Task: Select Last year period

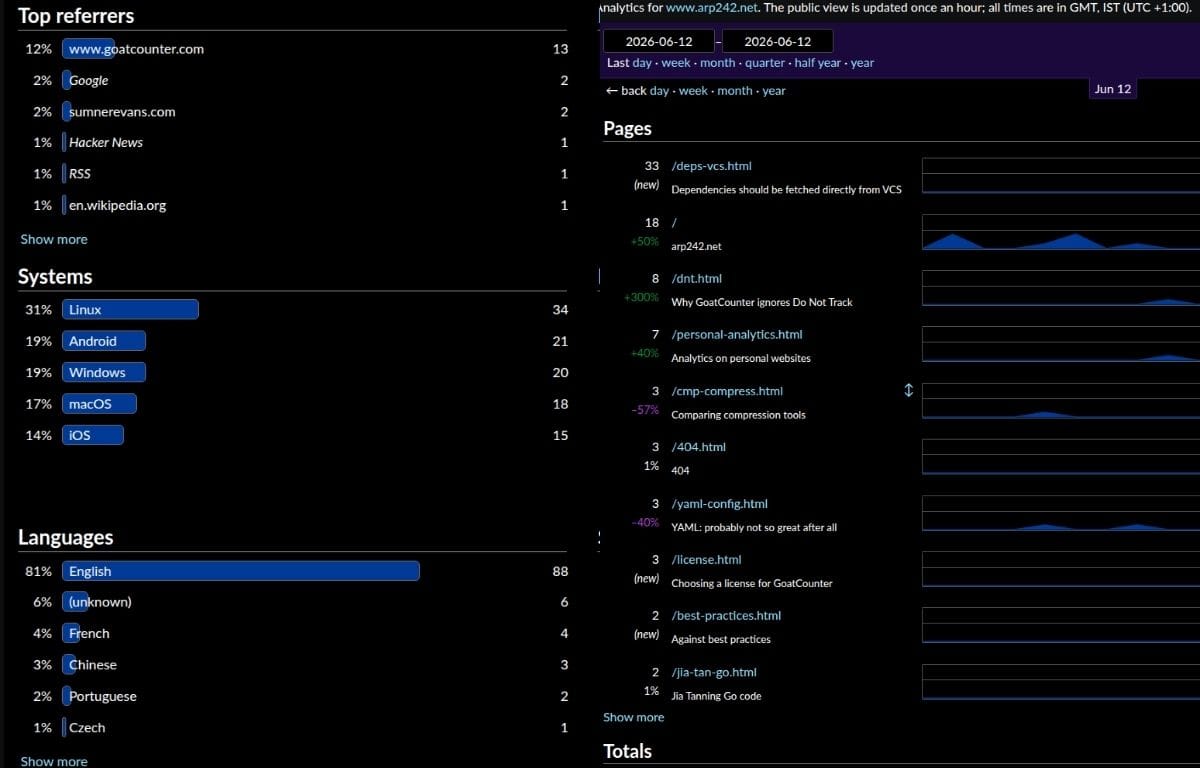Action: 862,62
